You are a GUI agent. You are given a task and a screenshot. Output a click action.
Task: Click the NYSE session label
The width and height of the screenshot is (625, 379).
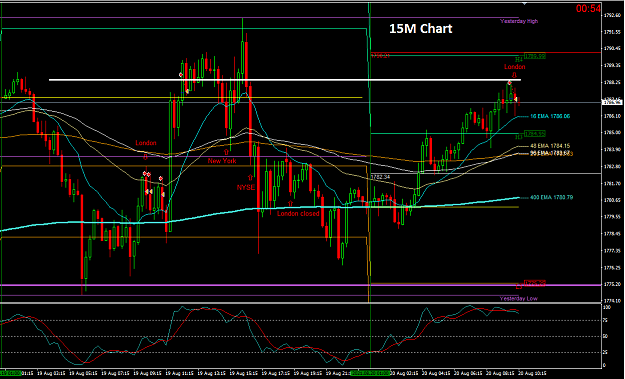[x=246, y=187]
